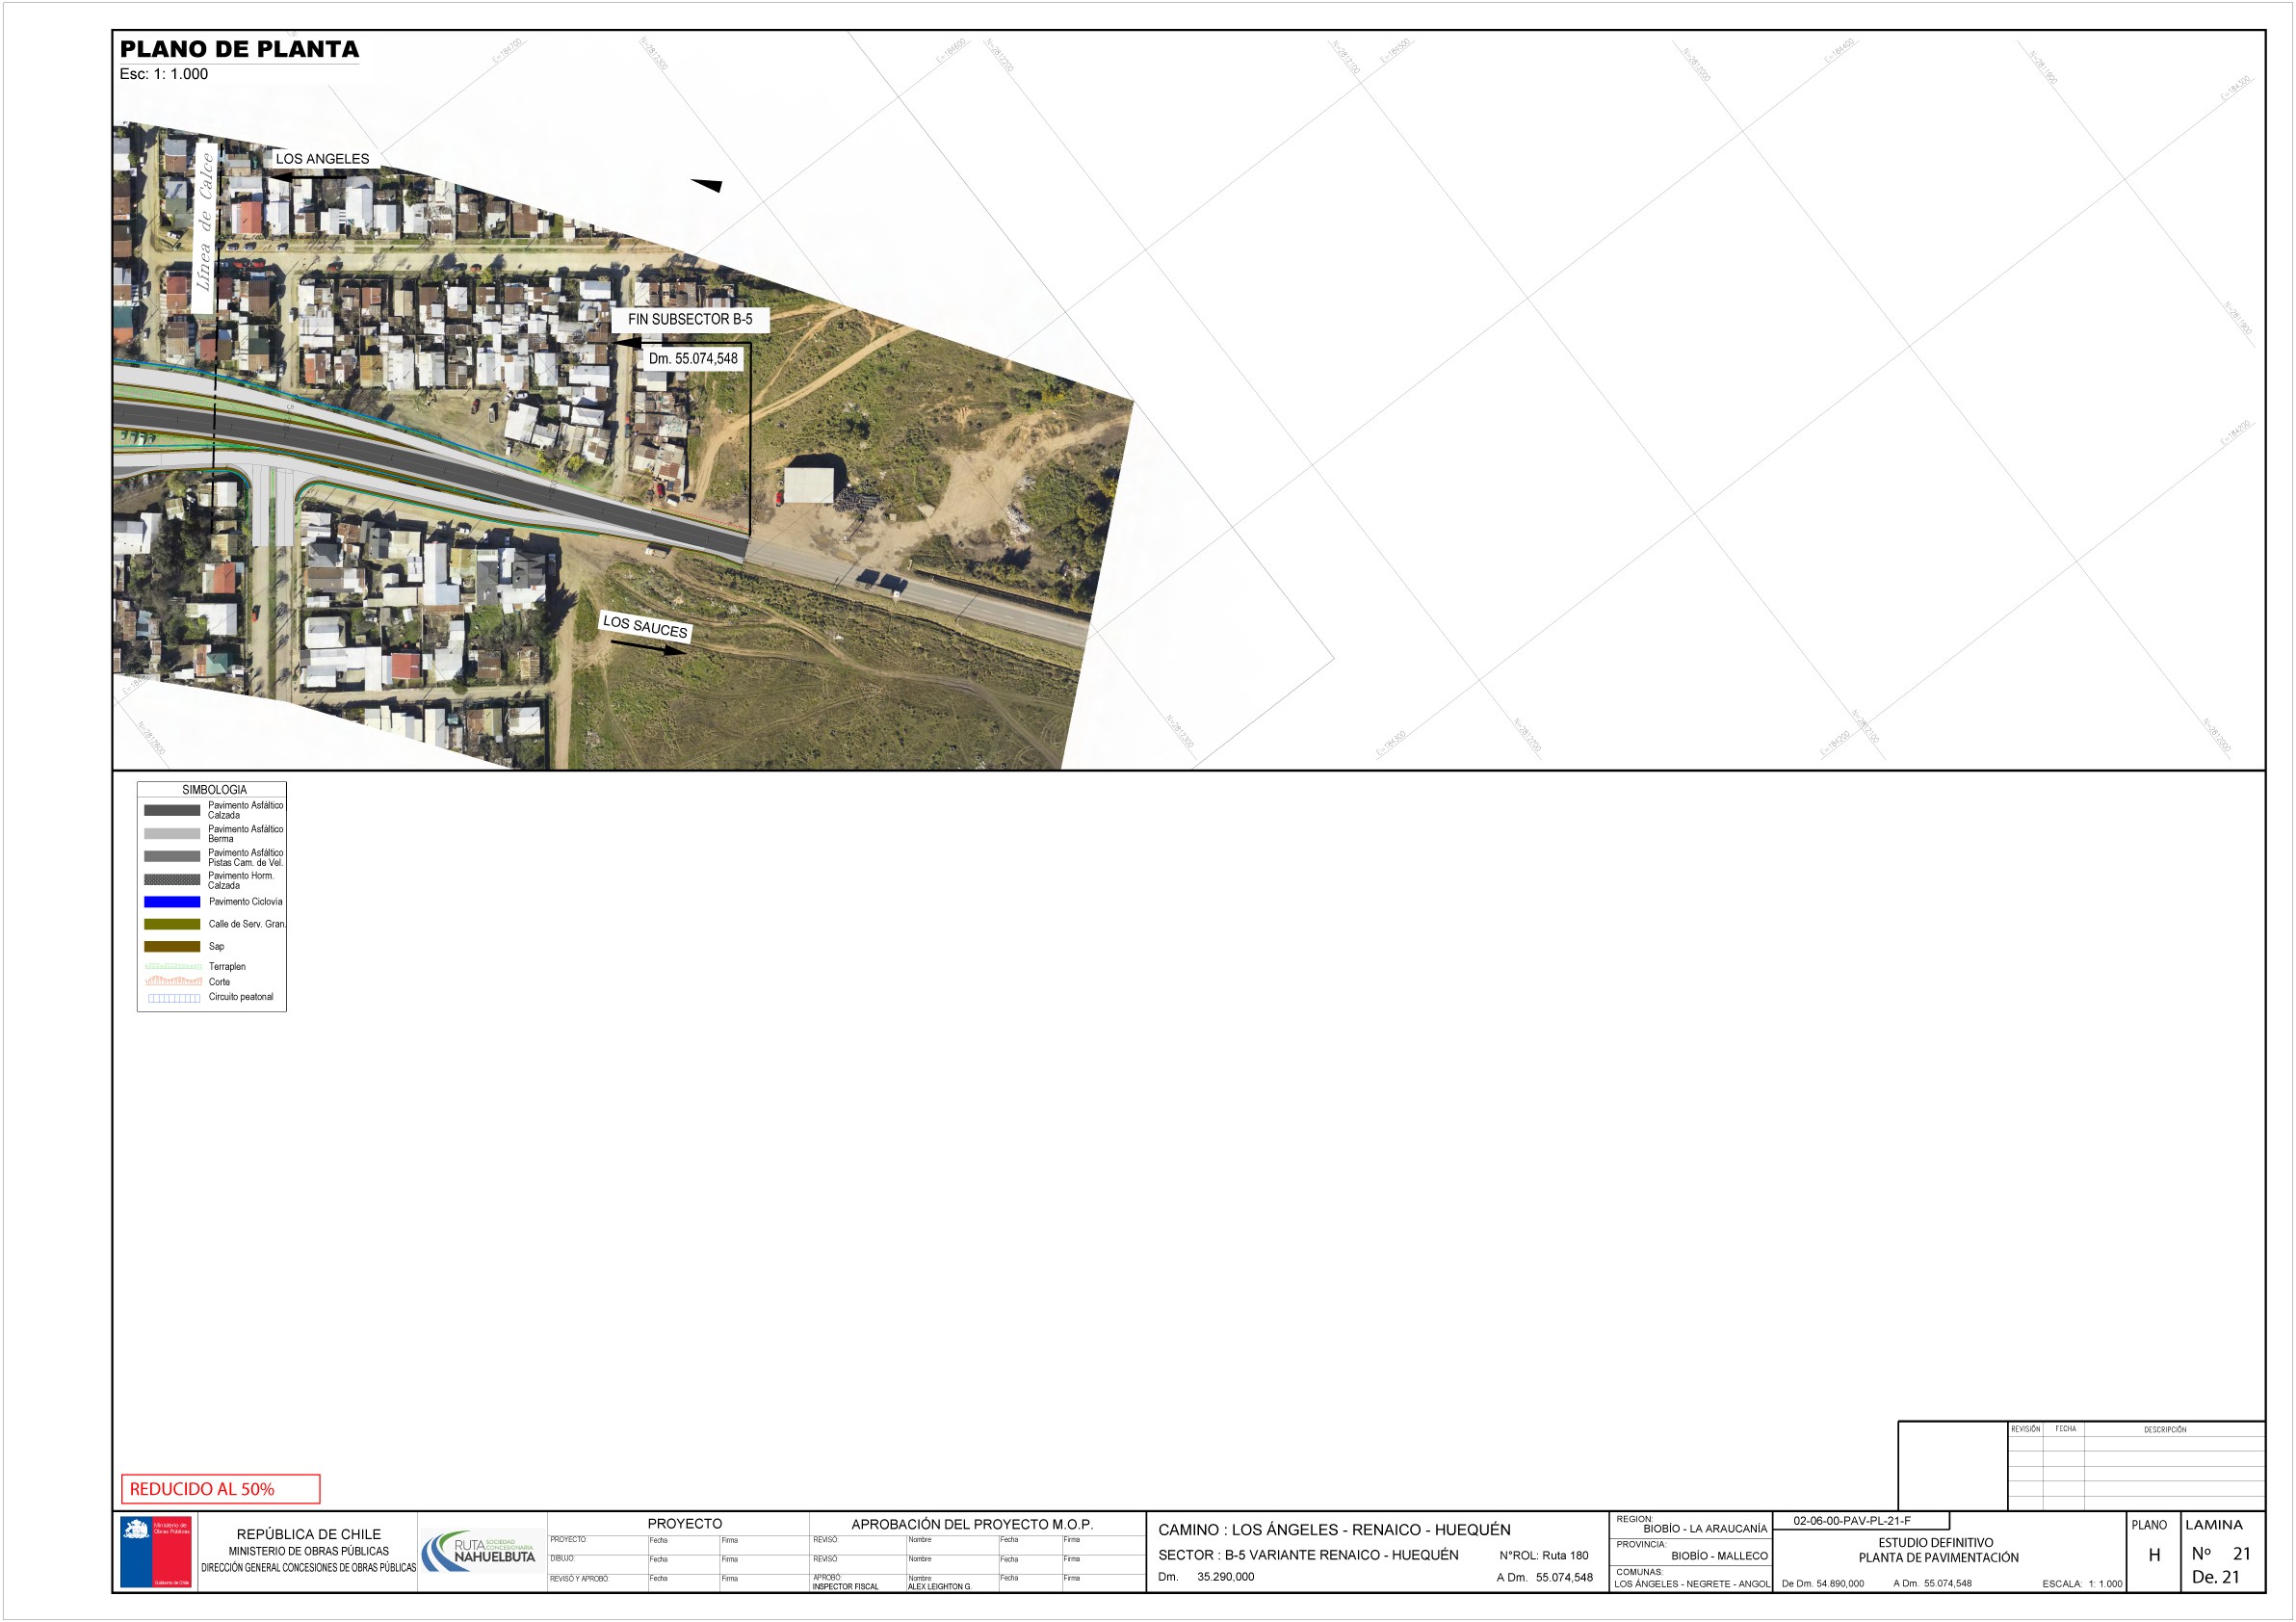Viewport: 2296px width, 1622px height.
Task: Click 'PLANTA DE PAVIMENTACIÓN' title text
Action: (x=1938, y=1557)
